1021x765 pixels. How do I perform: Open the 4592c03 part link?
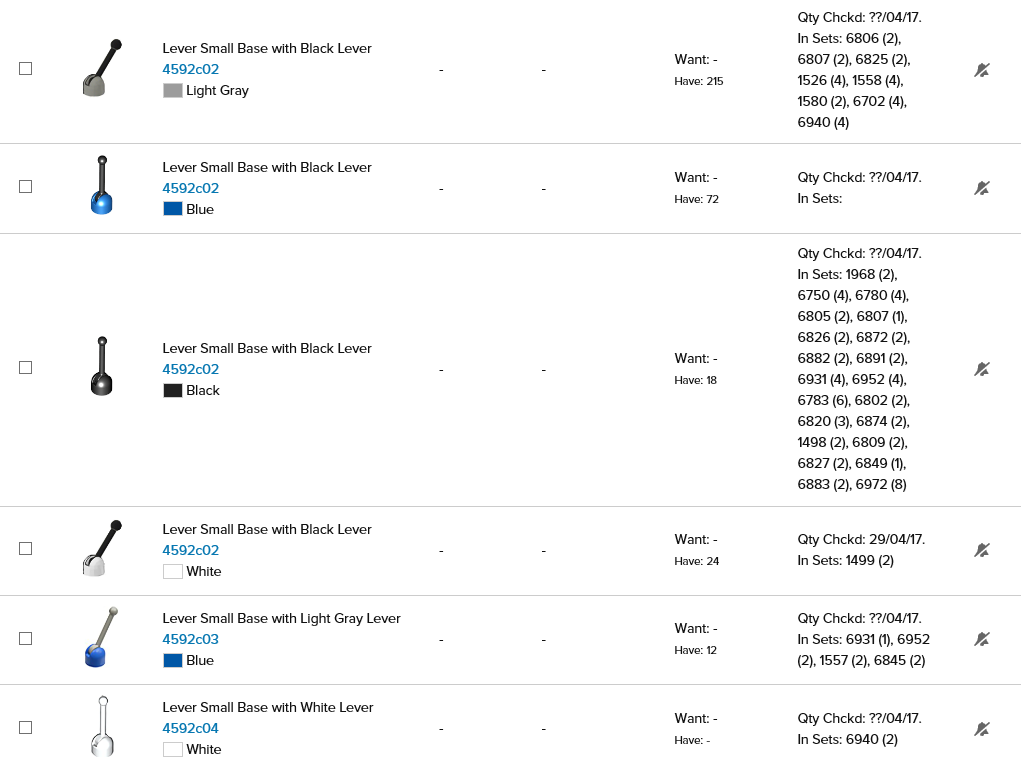(x=190, y=639)
